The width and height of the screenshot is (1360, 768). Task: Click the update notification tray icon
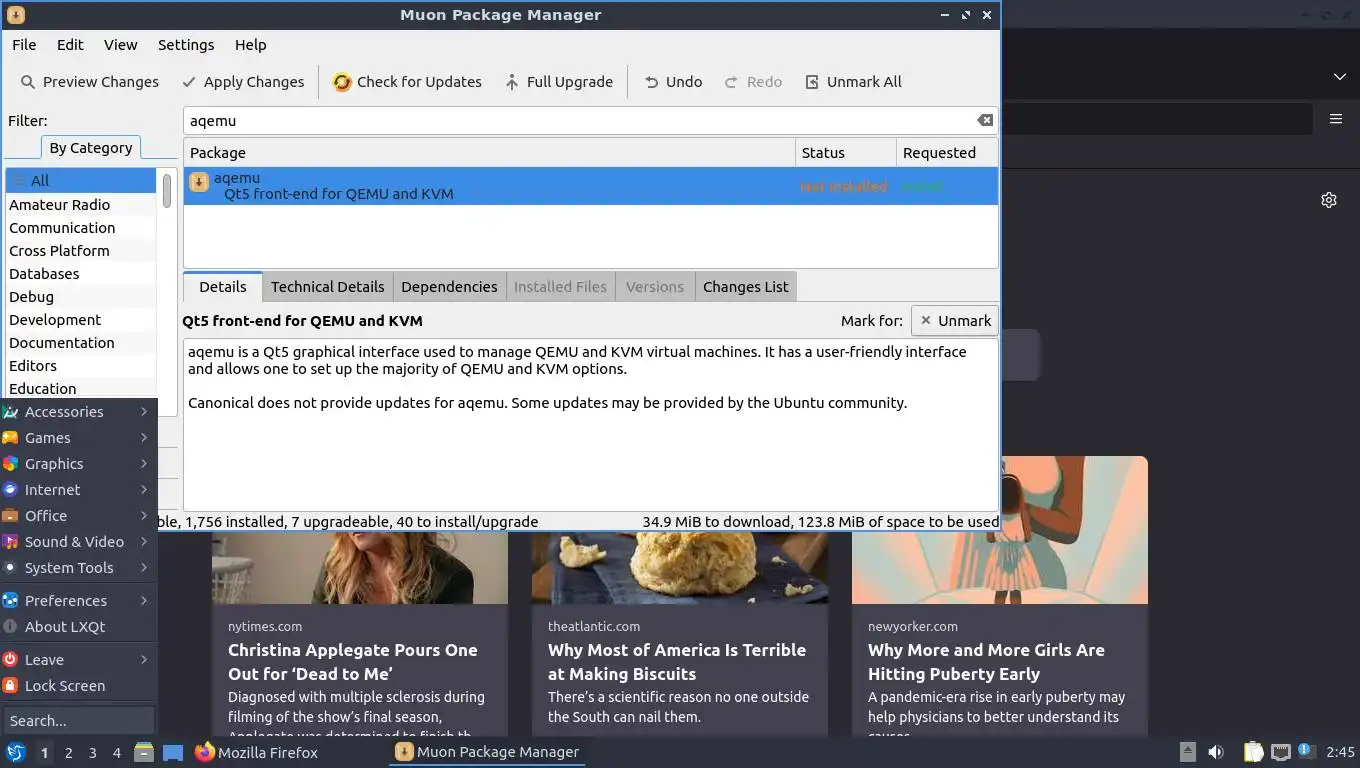pyautogui.click(x=1306, y=751)
